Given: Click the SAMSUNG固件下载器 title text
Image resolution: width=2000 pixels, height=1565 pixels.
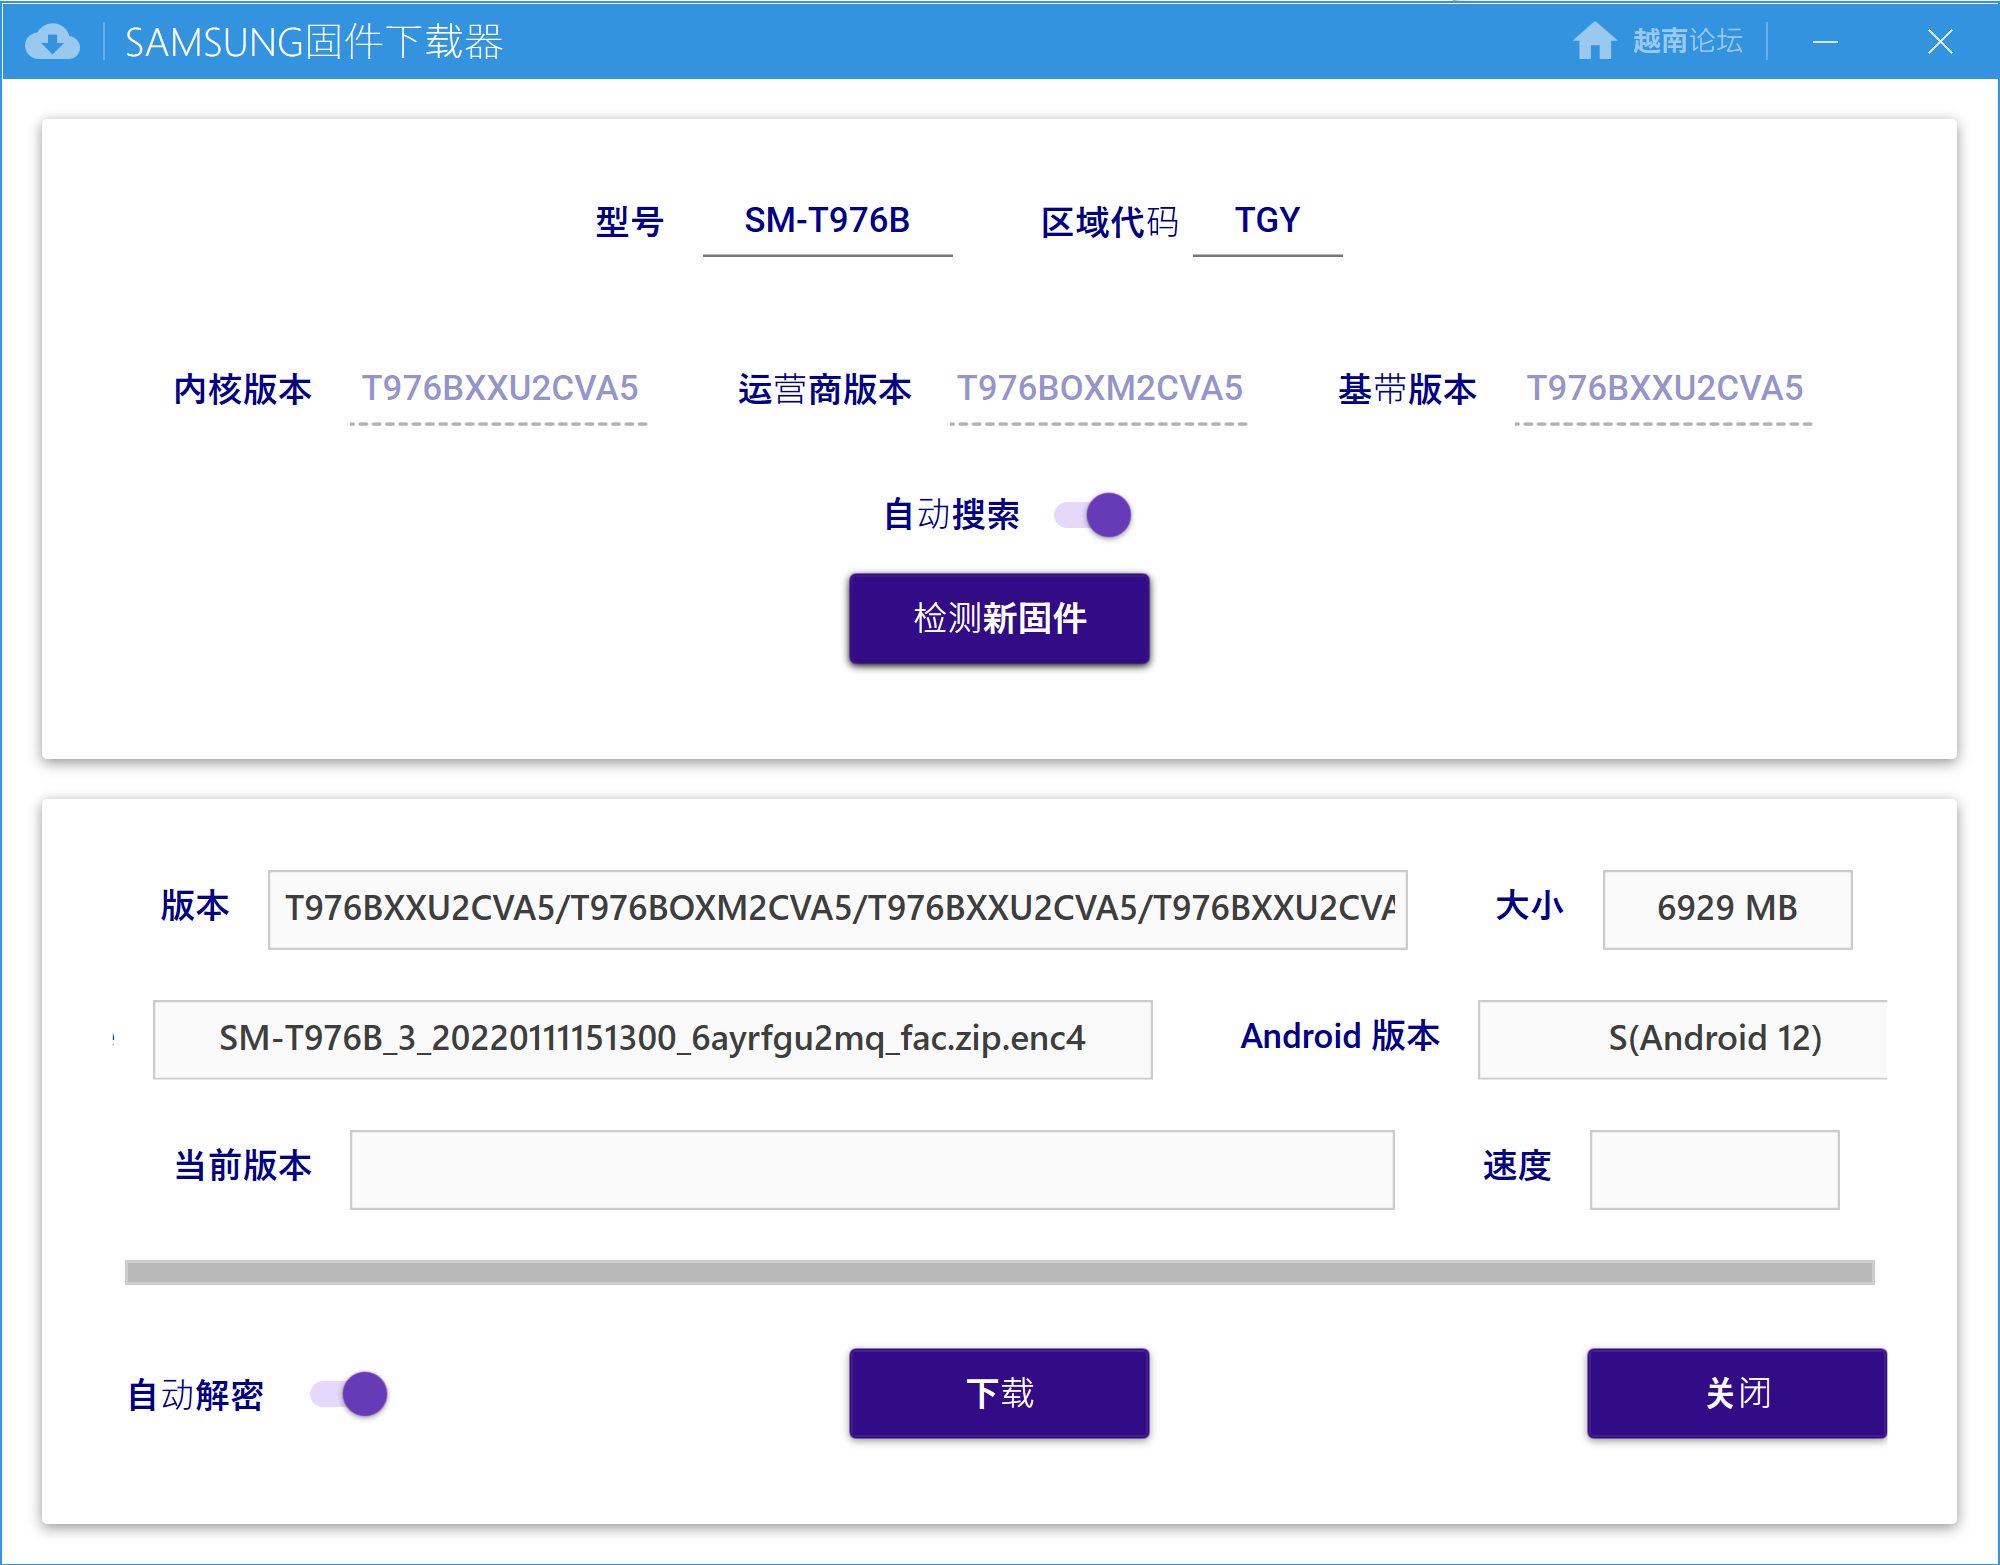Looking at the screenshot, I should tap(314, 42).
